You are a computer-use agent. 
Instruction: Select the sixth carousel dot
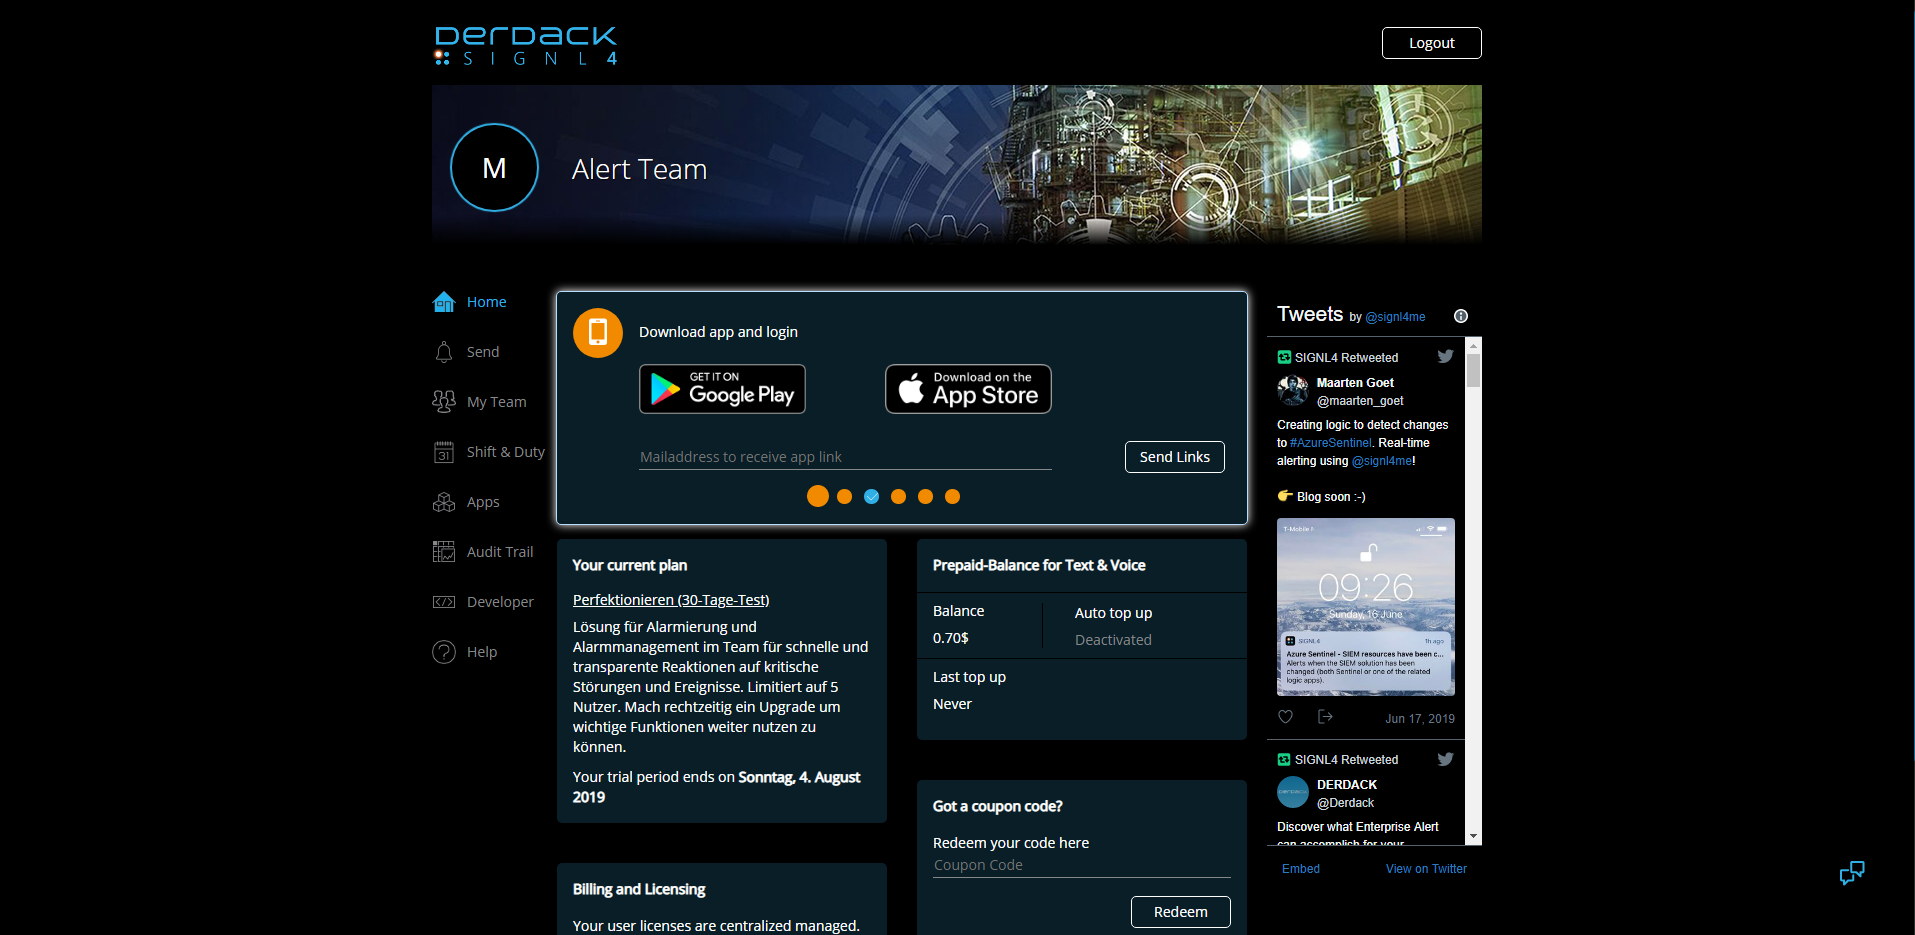[953, 496]
